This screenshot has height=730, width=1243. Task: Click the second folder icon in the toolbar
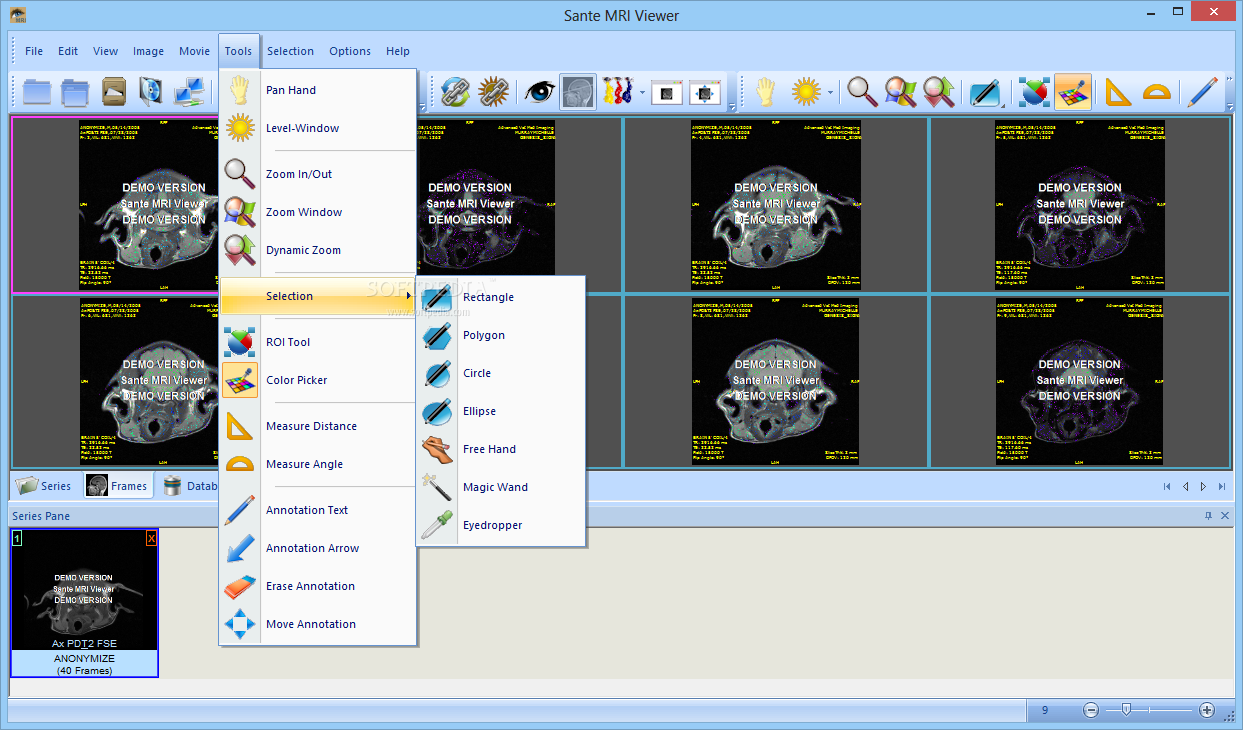[75, 91]
